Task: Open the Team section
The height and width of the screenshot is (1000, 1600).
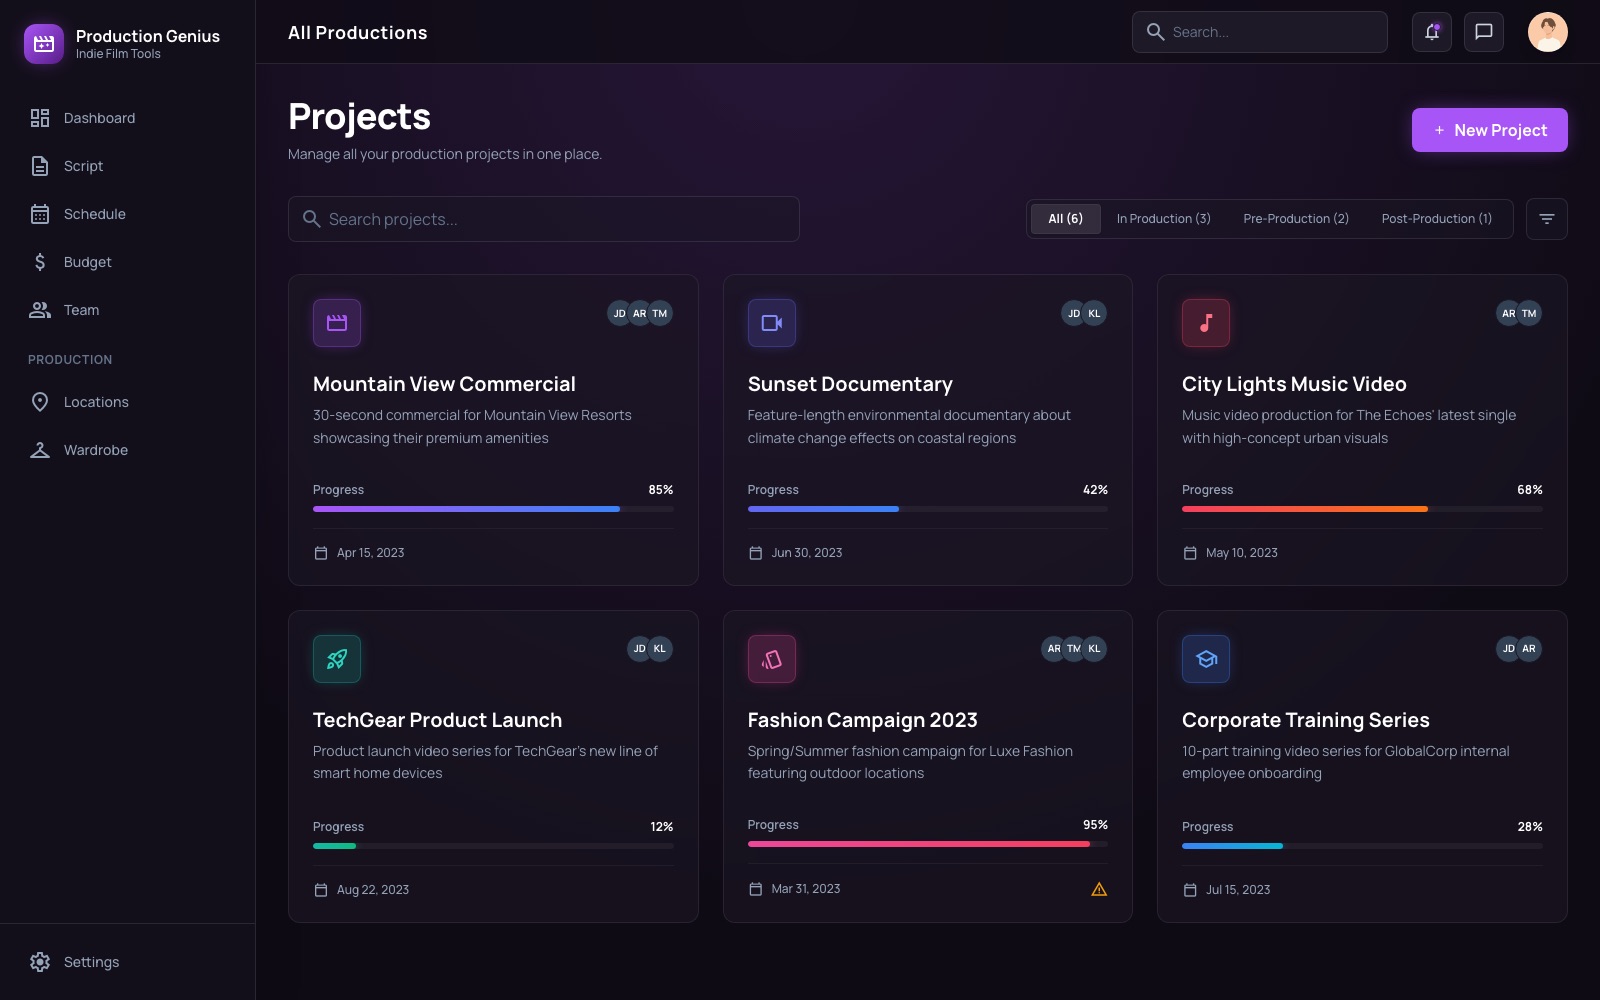Action: click(128, 310)
